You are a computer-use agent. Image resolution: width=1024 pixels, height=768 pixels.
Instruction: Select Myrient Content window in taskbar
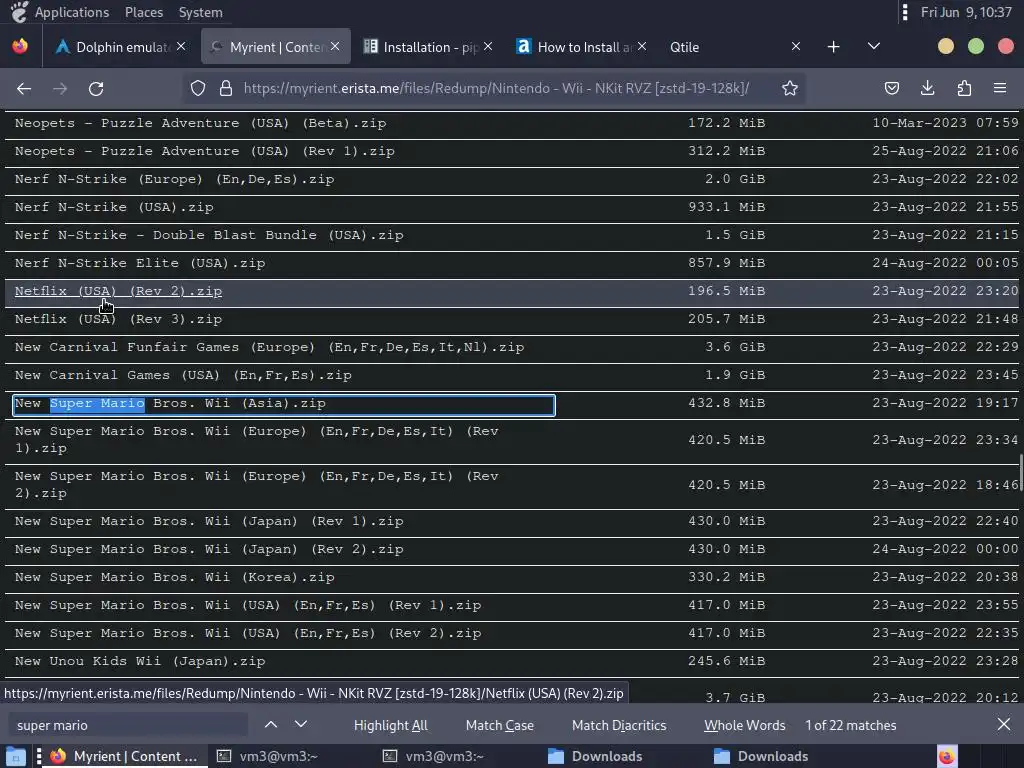(x=124, y=756)
